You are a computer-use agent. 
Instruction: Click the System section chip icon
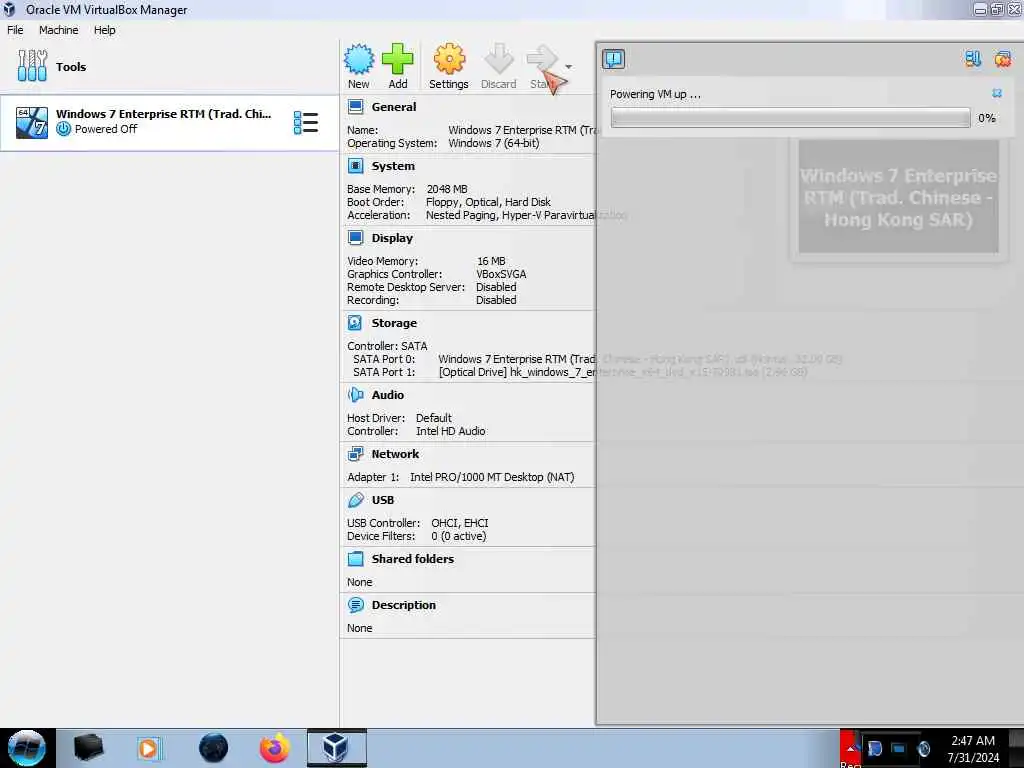355,166
